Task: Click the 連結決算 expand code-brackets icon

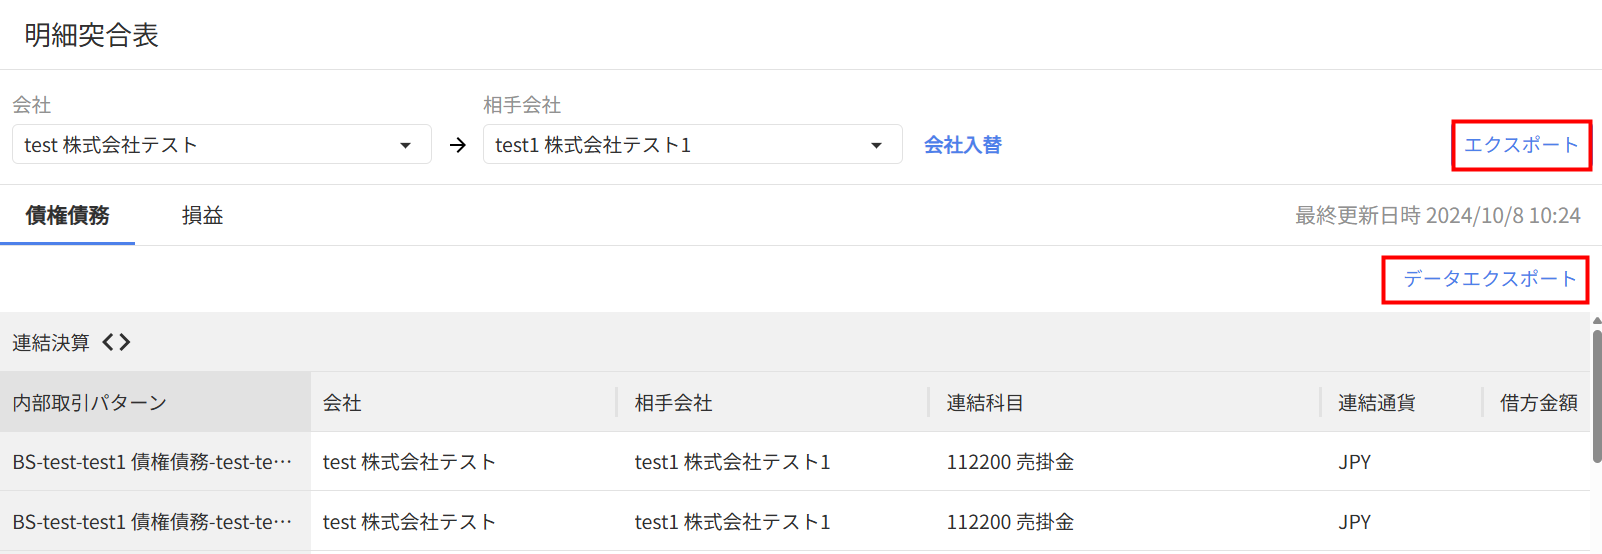Action: 117,342
